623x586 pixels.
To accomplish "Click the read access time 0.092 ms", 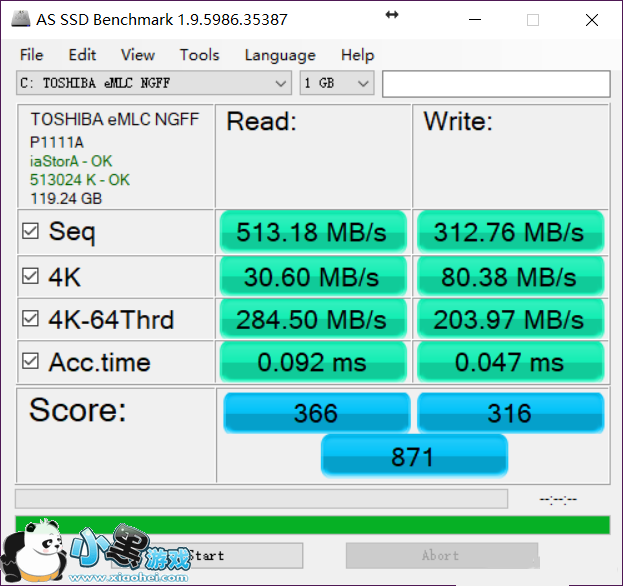I will [x=313, y=362].
